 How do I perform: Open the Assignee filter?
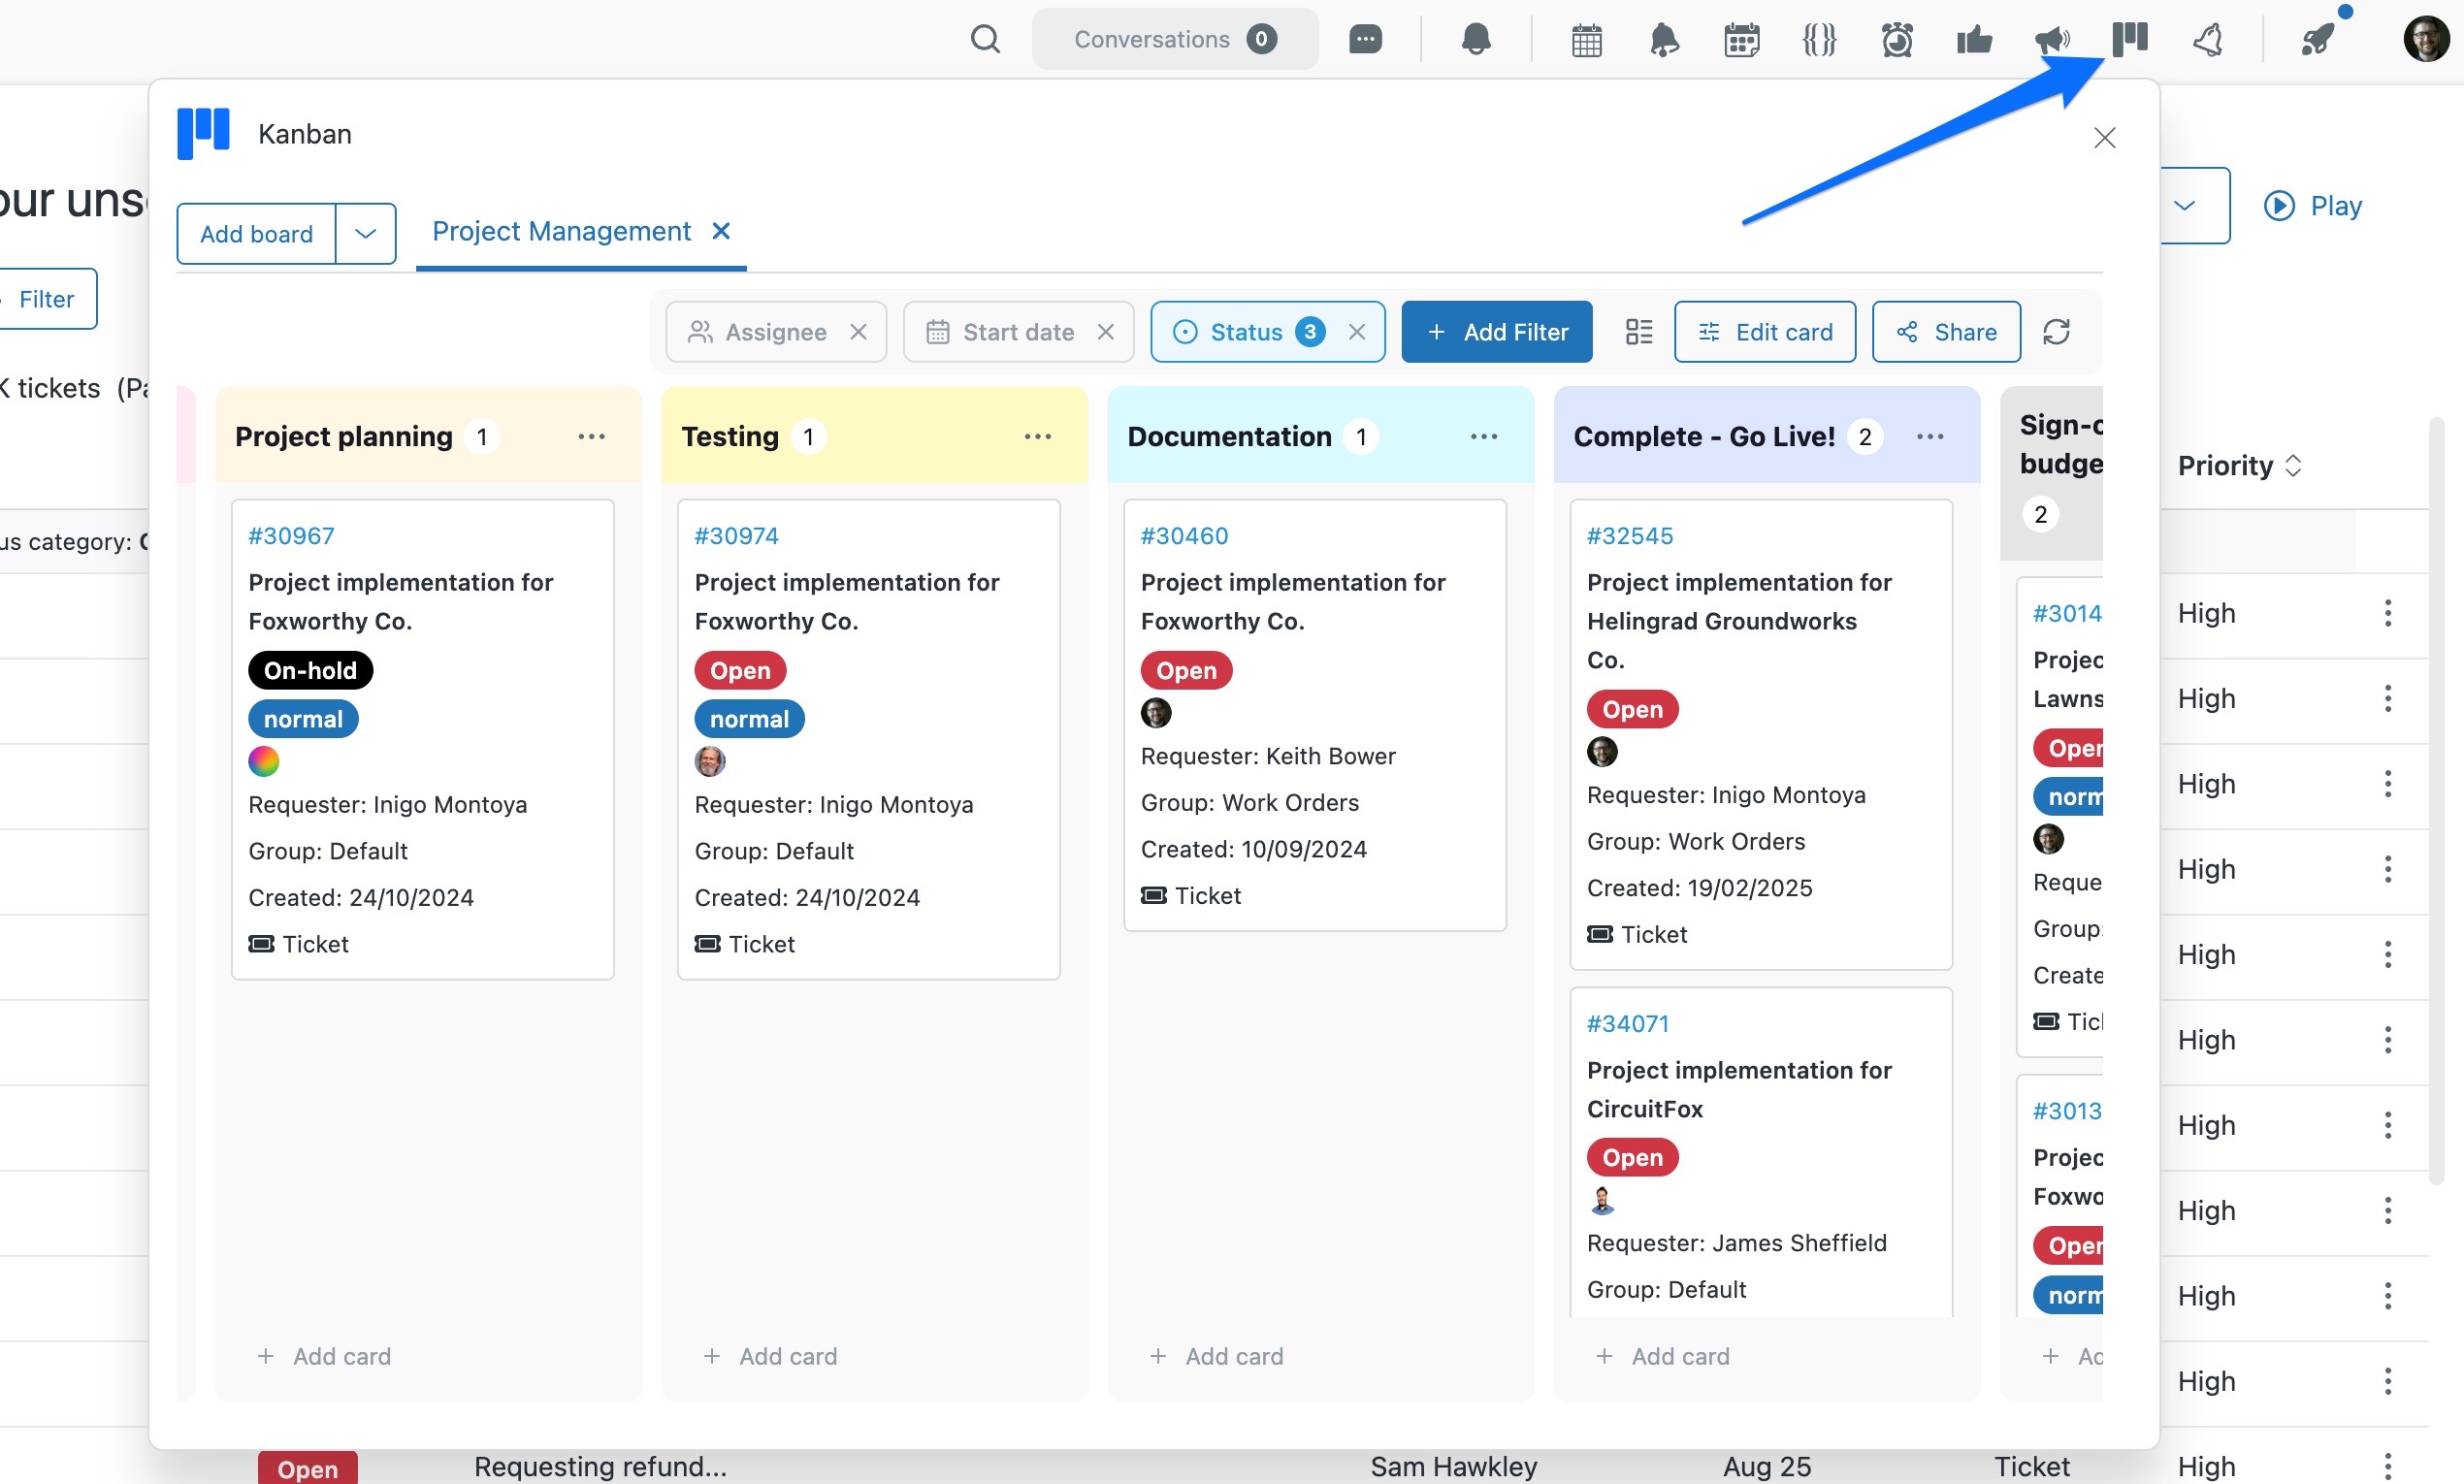coord(758,332)
